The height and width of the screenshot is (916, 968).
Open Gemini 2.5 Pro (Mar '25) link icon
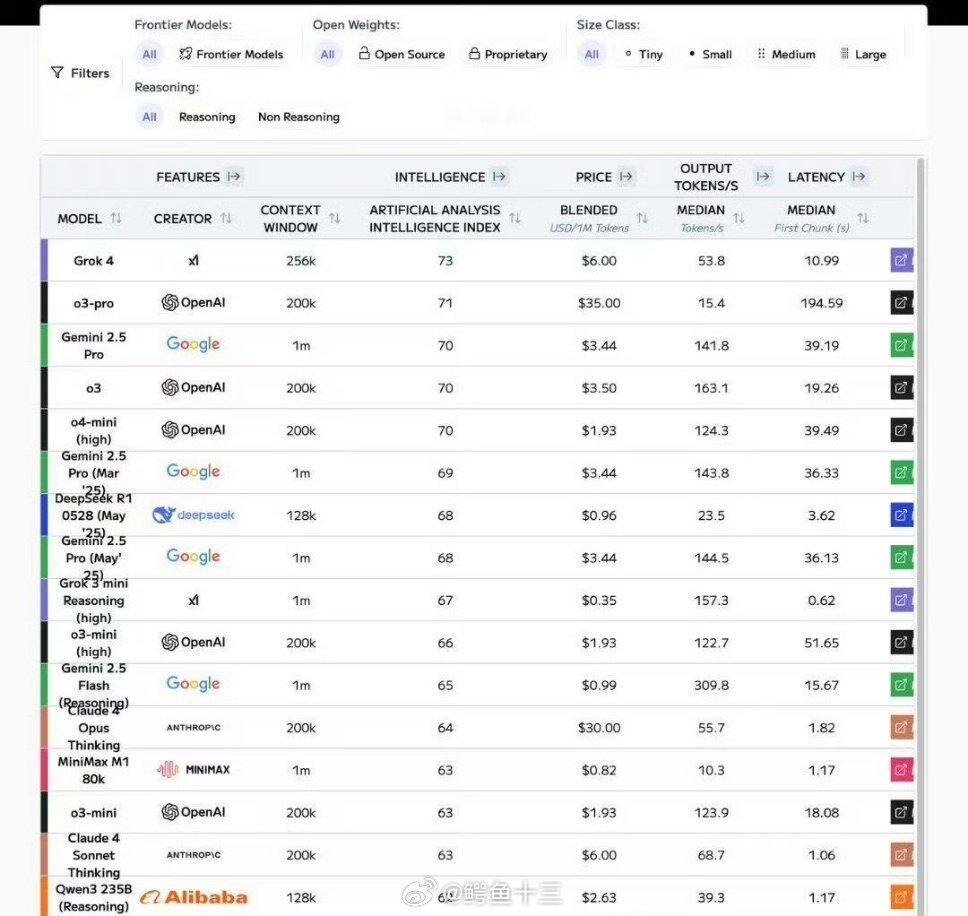pos(901,473)
